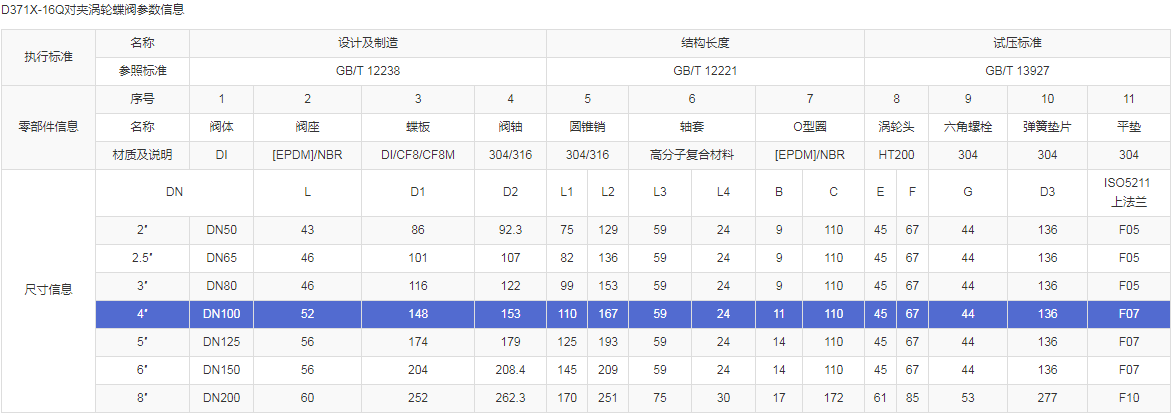Select the 尺寸信息 section label
This screenshot has height=413, width=1171.
click(x=48, y=291)
